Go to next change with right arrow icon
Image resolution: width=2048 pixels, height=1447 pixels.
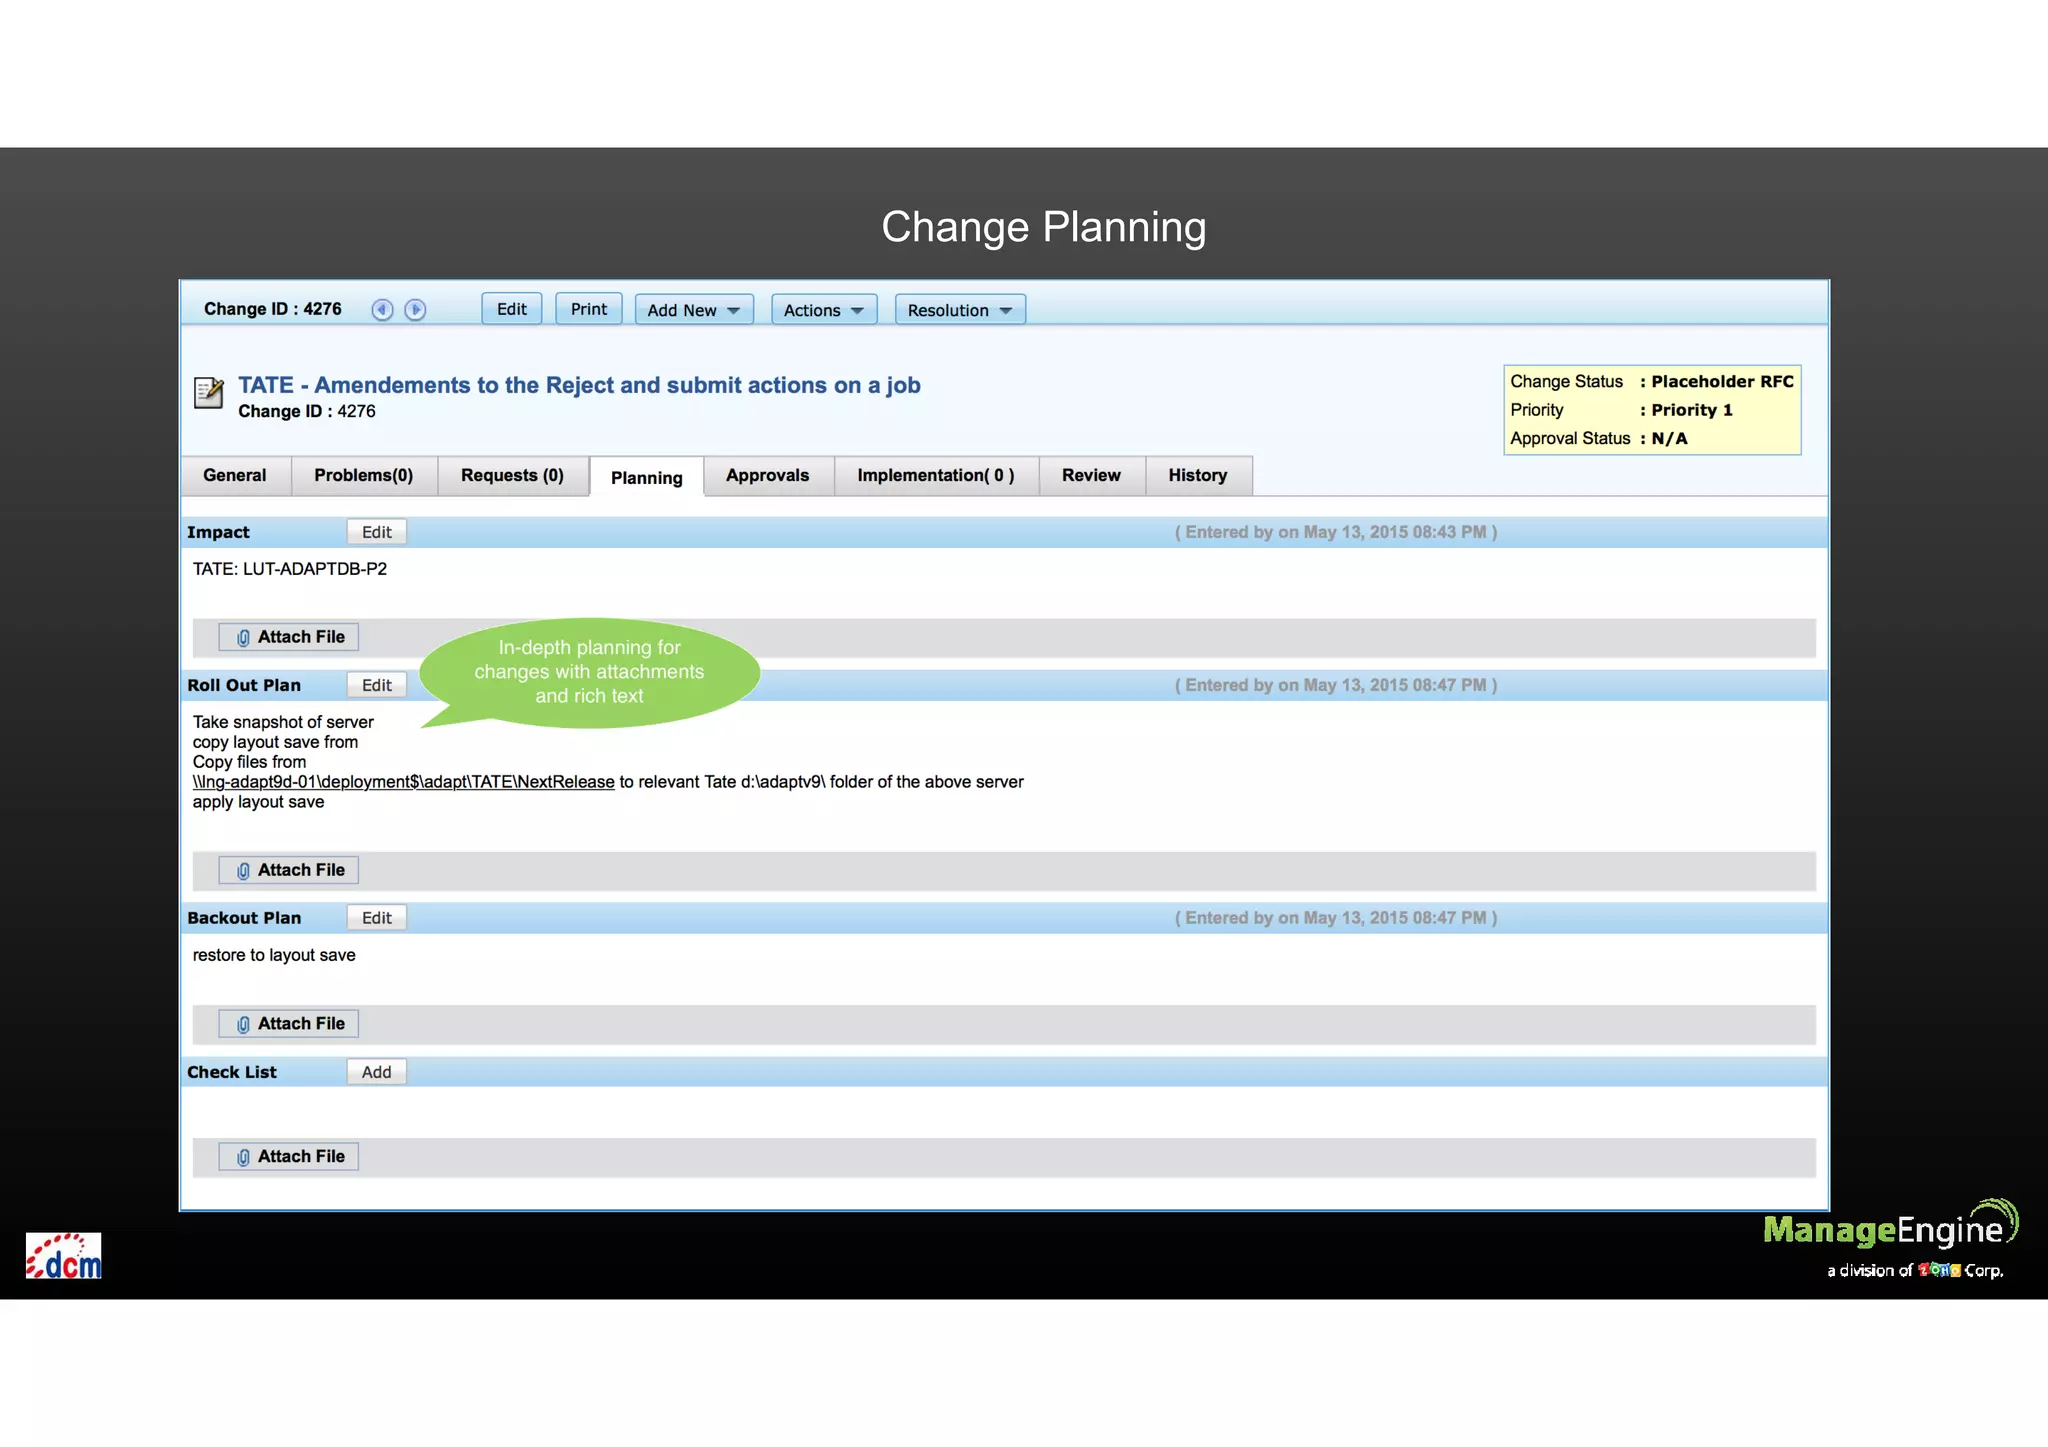click(x=415, y=310)
